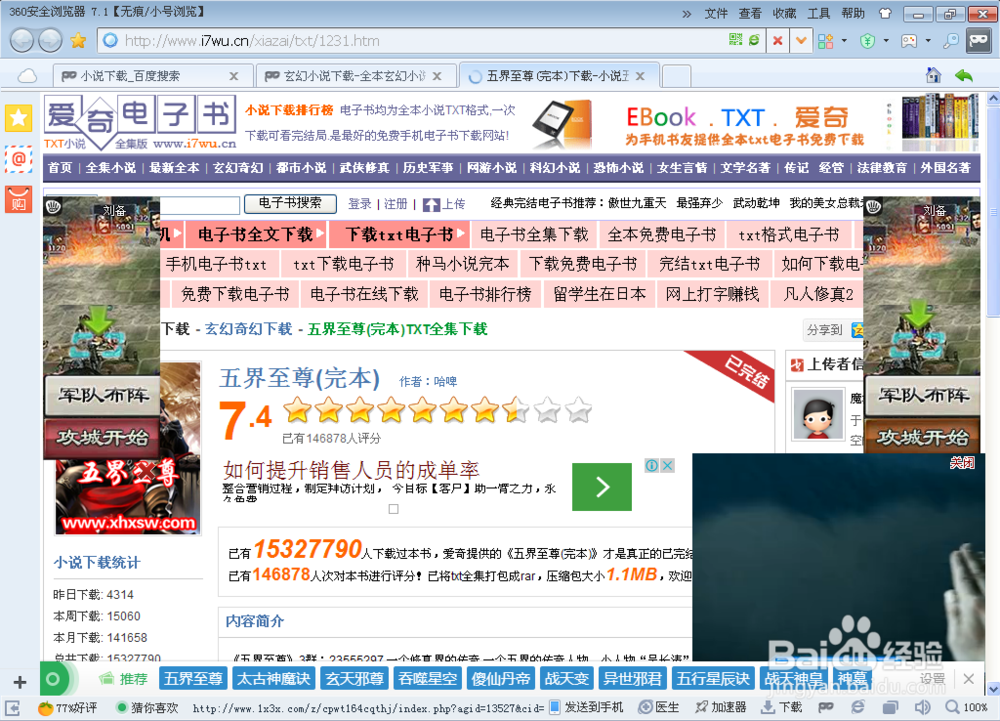1000x721 pixels.
Task: Mute audio via speaker icon in status bar
Action: (921, 707)
